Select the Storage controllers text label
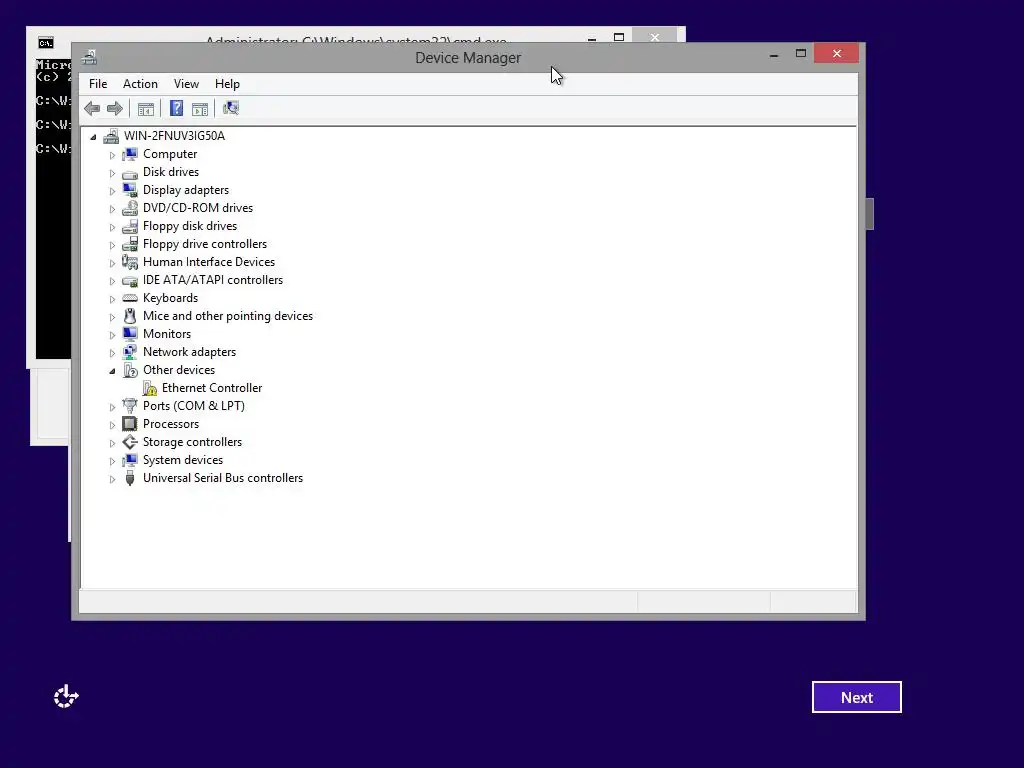The image size is (1024, 768). (x=193, y=442)
